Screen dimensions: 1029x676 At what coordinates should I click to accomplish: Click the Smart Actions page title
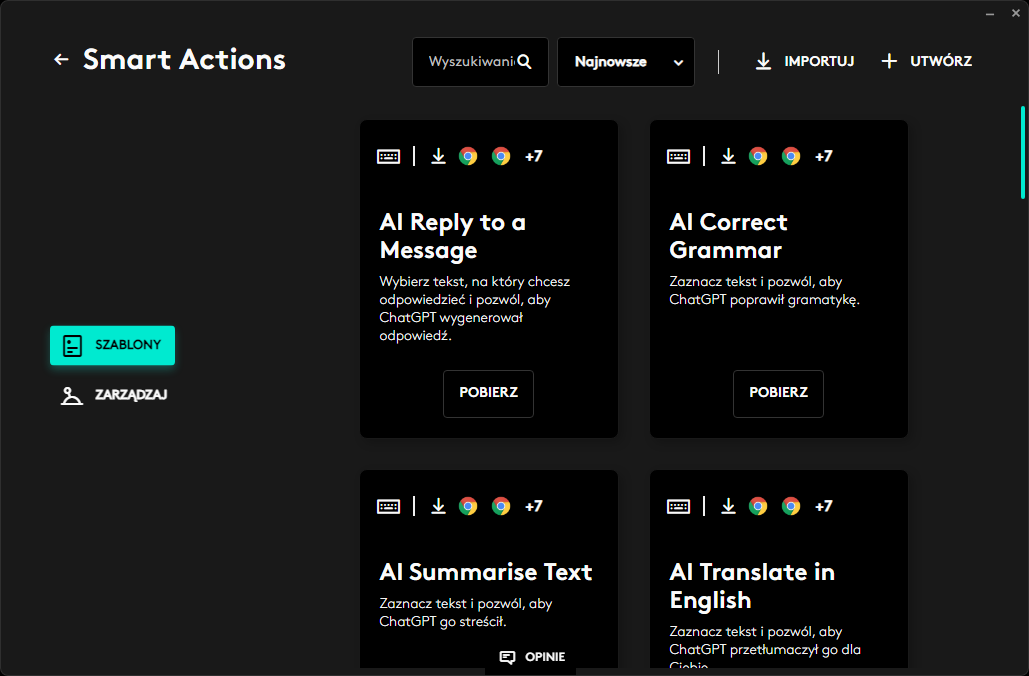tap(184, 60)
